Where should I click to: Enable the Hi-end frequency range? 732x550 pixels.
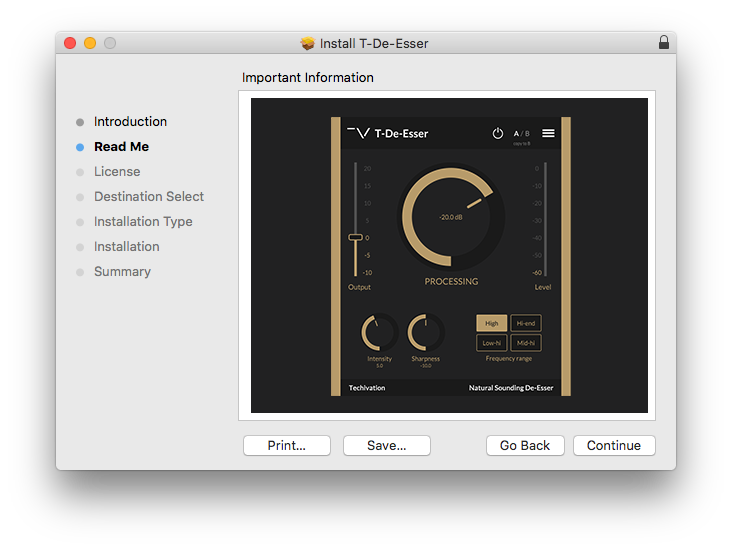coord(526,323)
